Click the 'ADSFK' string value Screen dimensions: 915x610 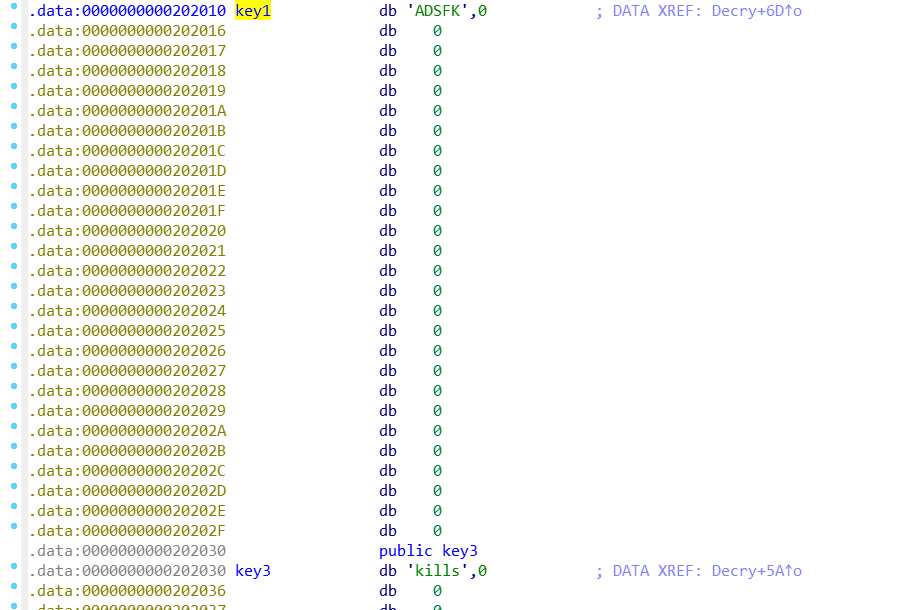point(437,11)
